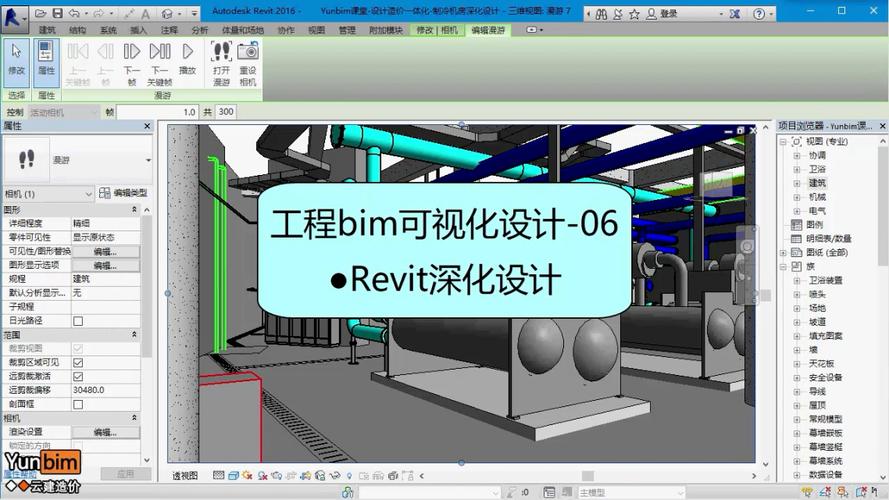Select the 修改 (Modify) arrow tool
Image resolution: width=889 pixels, height=500 pixels.
pyautogui.click(x=16, y=61)
